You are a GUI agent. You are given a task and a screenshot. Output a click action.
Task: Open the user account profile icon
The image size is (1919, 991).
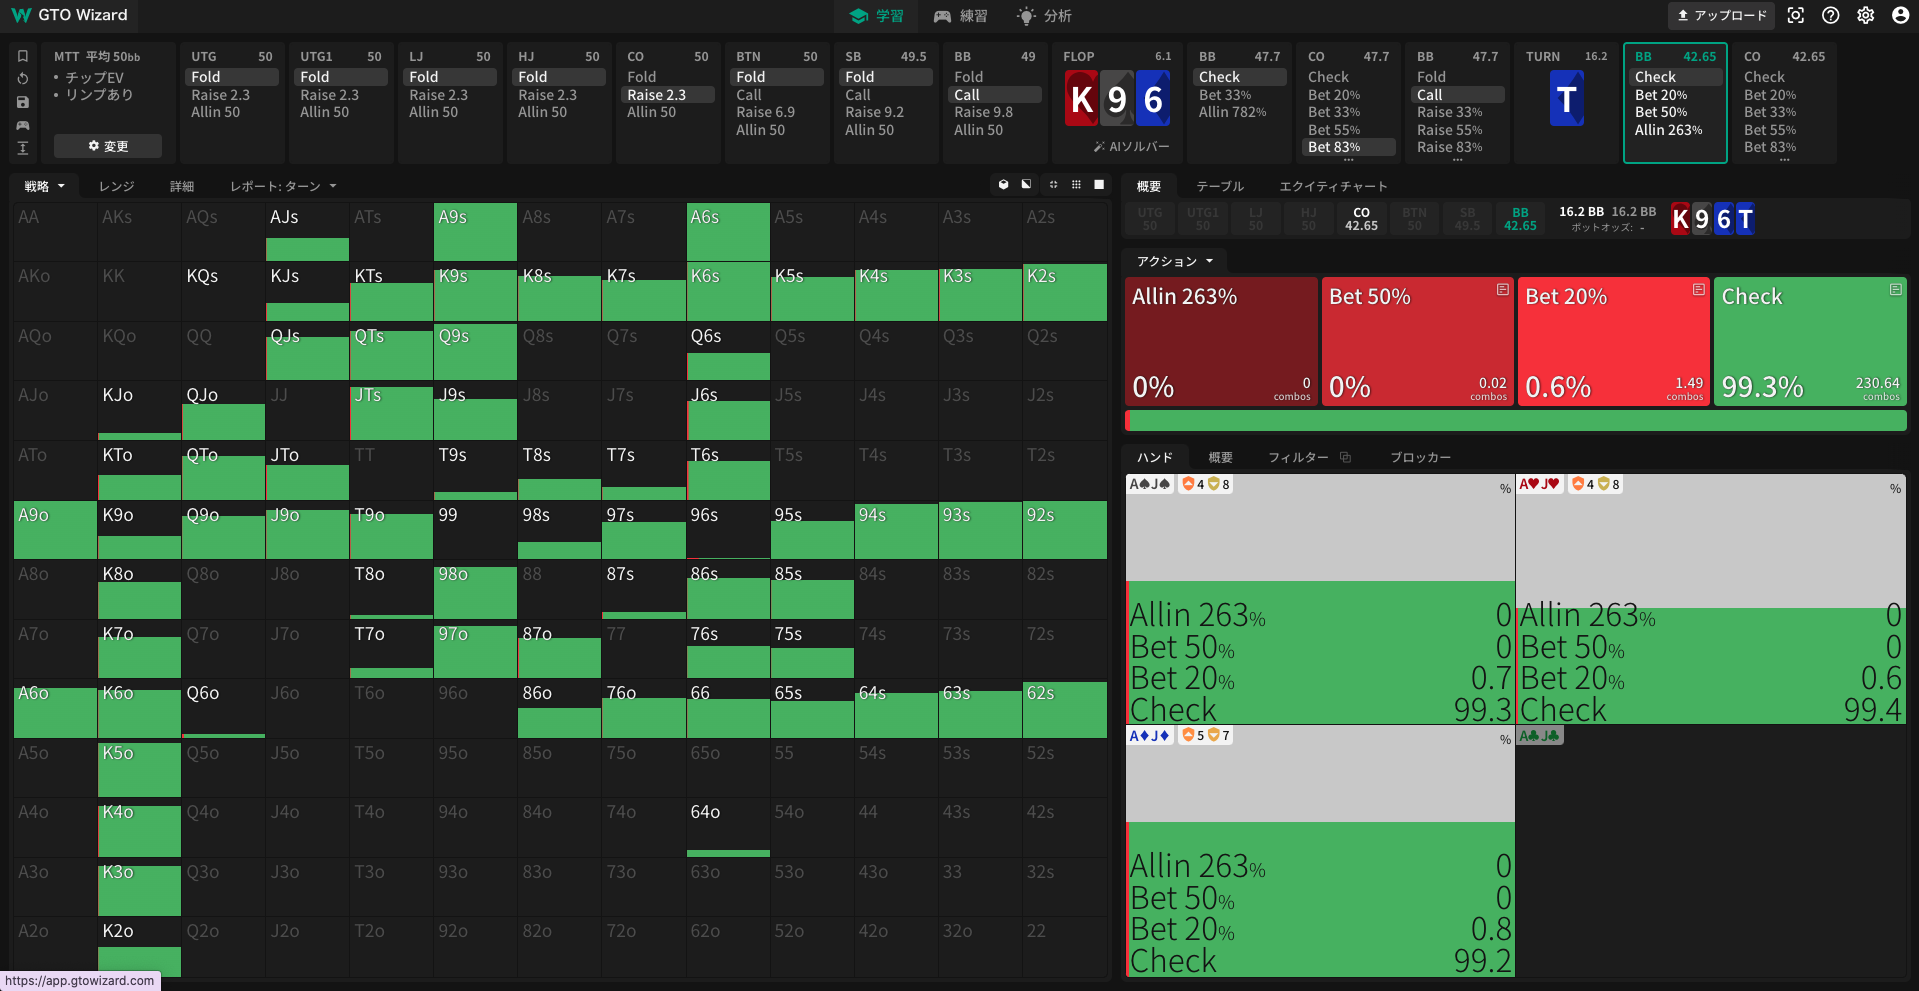[x=1901, y=15]
